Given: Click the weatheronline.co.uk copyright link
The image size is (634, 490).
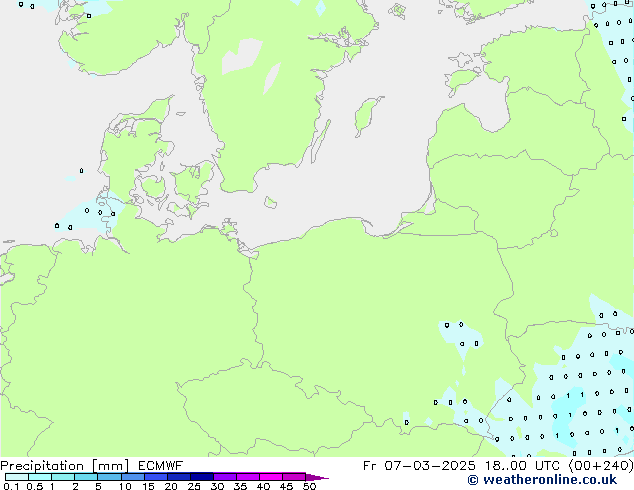Looking at the screenshot, I should (x=542, y=480).
